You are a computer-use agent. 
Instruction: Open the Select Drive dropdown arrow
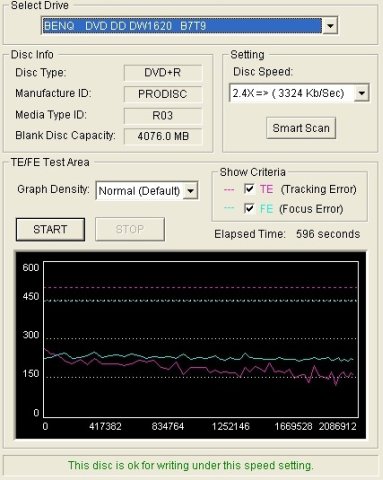330,26
